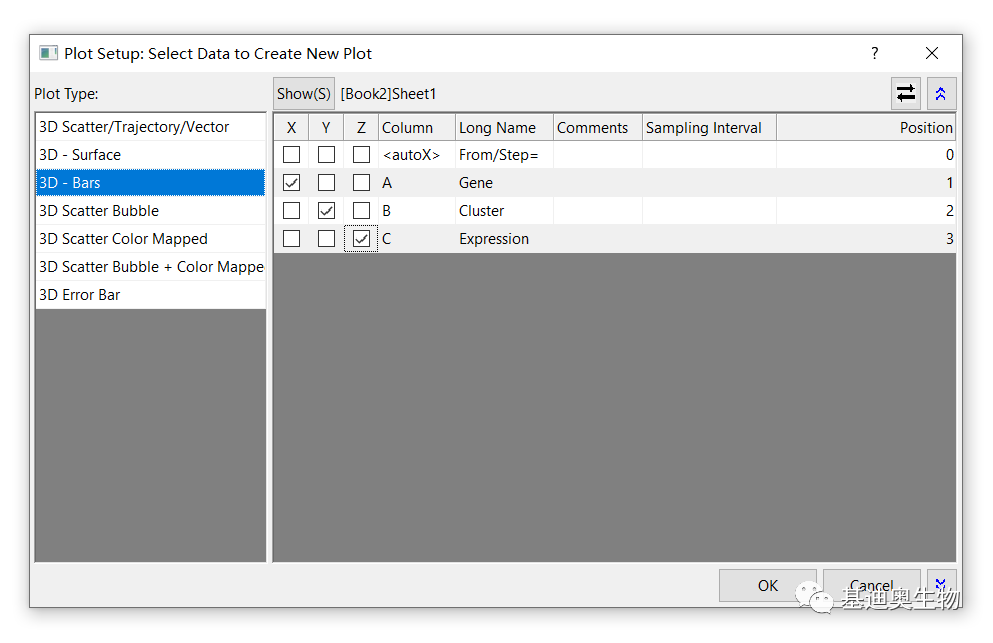Select 3D Scatter Color Mapped type

coord(123,239)
